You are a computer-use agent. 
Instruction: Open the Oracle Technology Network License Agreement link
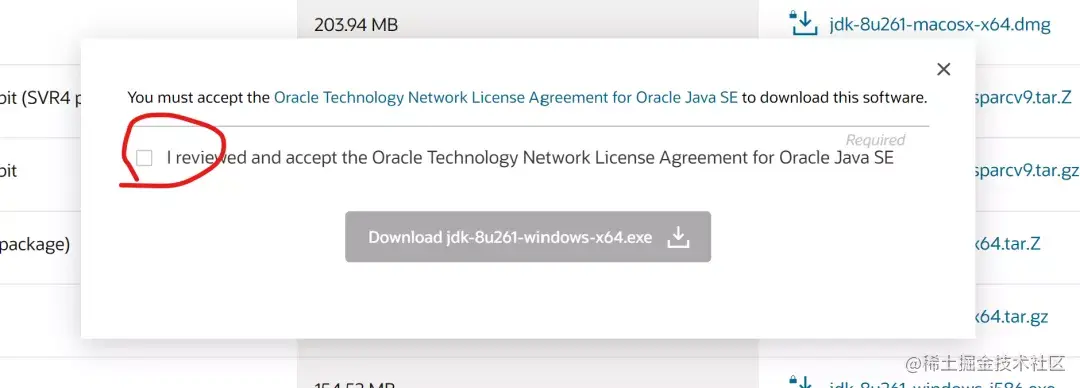tap(506, 98)
